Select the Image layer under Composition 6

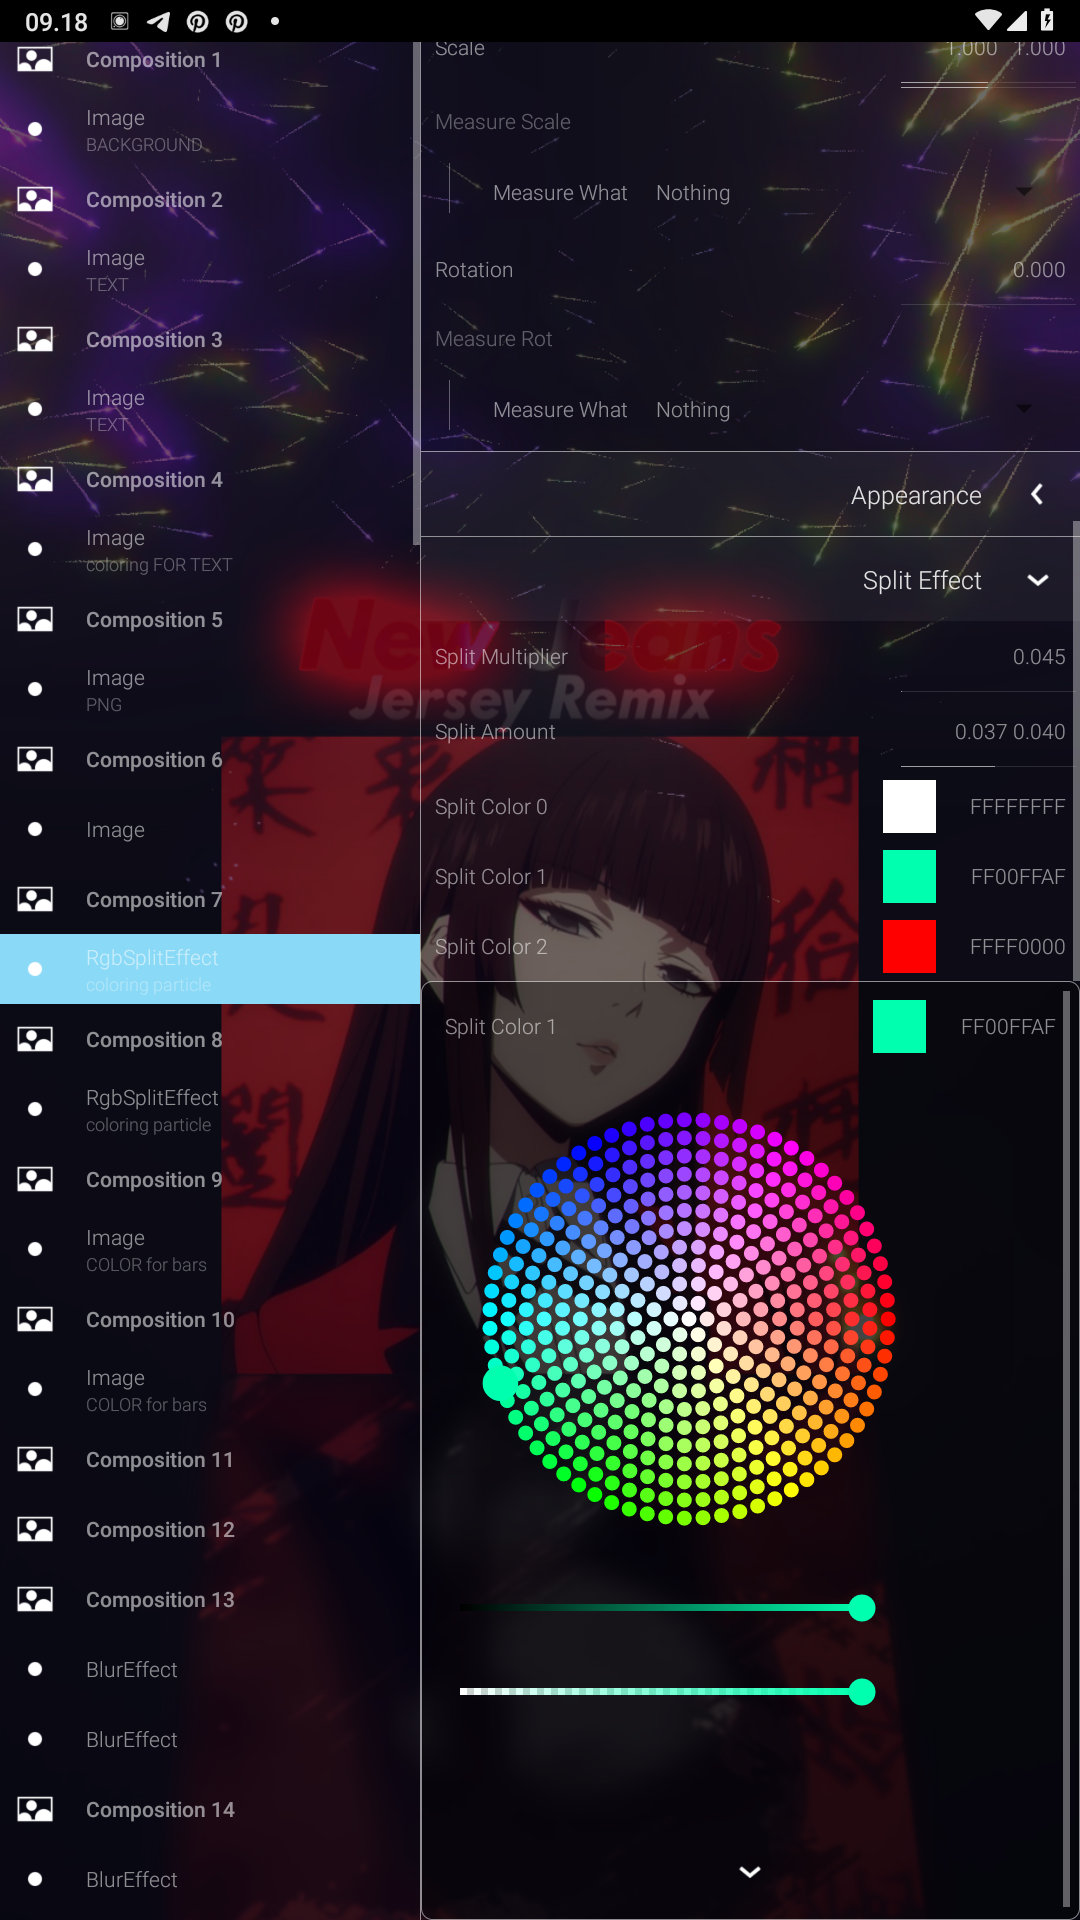tap(208, 830)
